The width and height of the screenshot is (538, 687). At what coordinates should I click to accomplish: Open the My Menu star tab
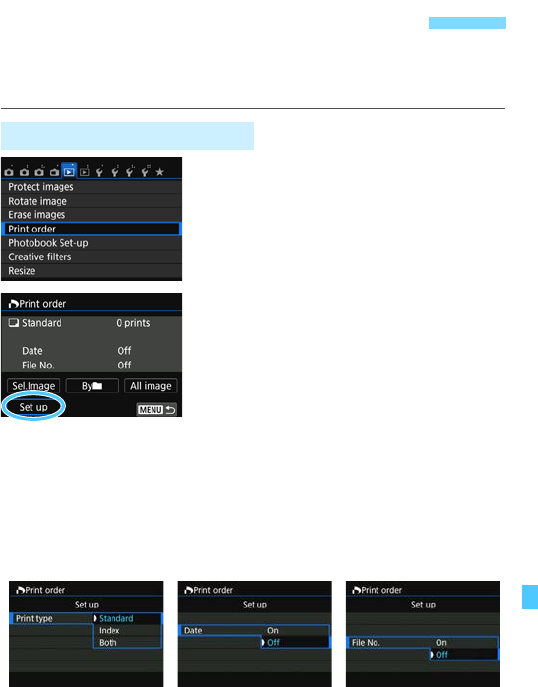[x=159, y=172]
